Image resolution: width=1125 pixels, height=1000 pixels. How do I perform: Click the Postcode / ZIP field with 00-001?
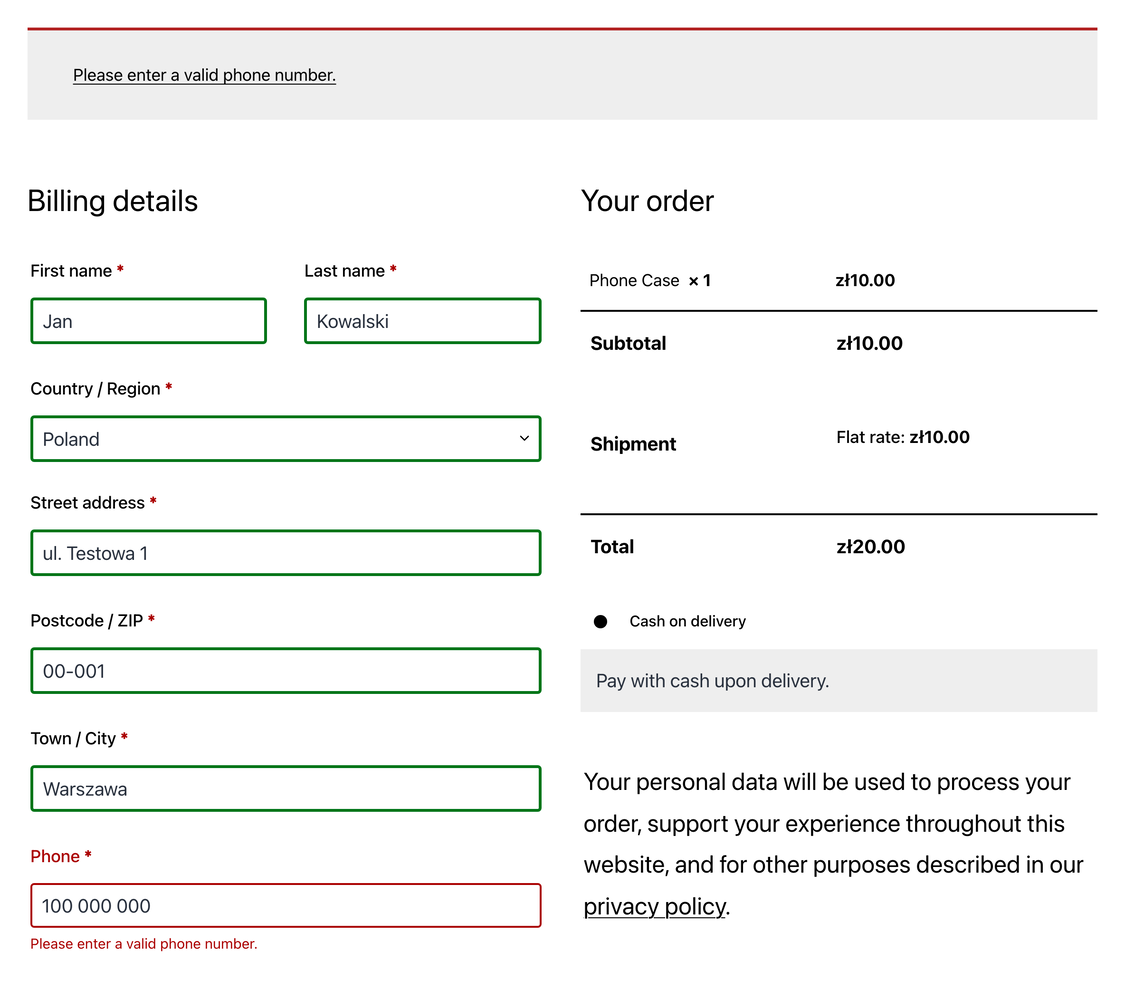pyautogui.click(x=286, y=671)
